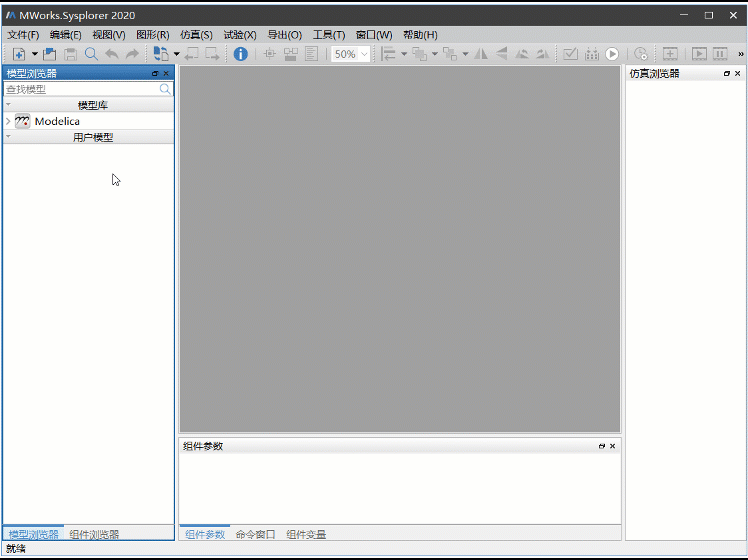Switch to the 组件浏览器 tab

tap(94, 534)
